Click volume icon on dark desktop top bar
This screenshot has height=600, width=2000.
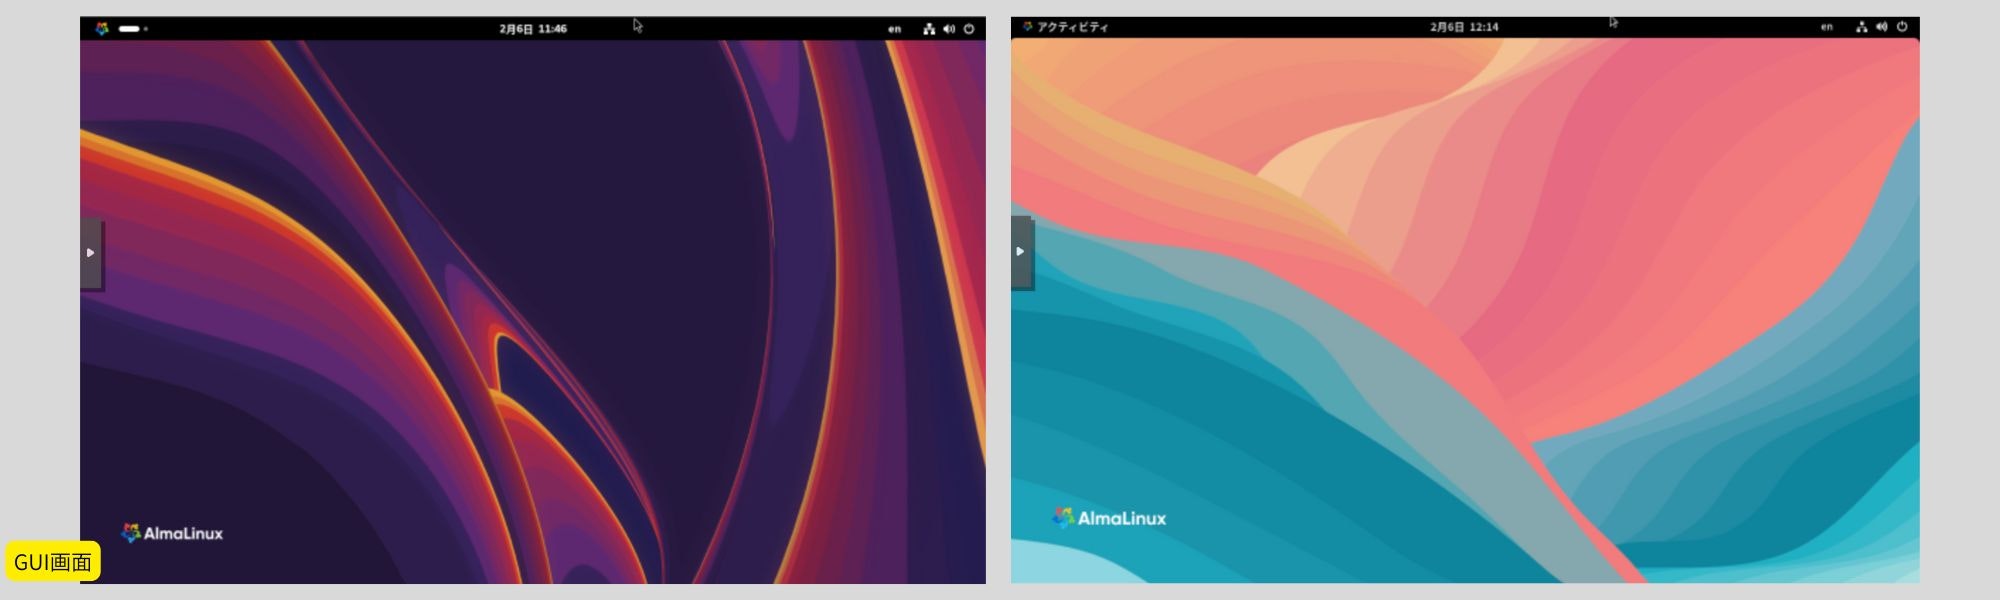[949, 29]
